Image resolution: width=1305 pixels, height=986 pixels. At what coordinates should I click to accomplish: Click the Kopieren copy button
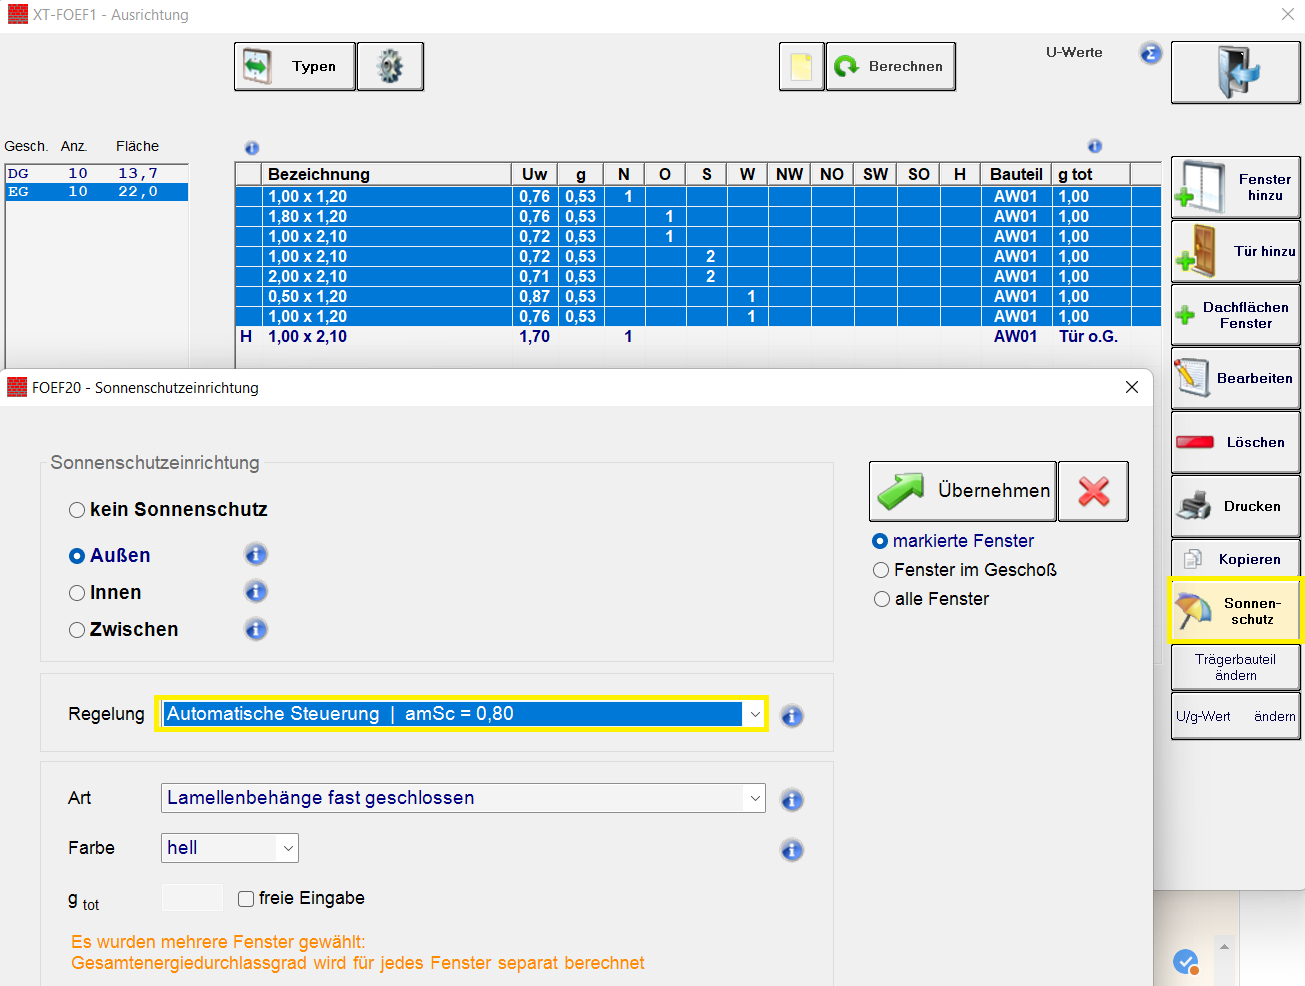tap(1236, 559)
